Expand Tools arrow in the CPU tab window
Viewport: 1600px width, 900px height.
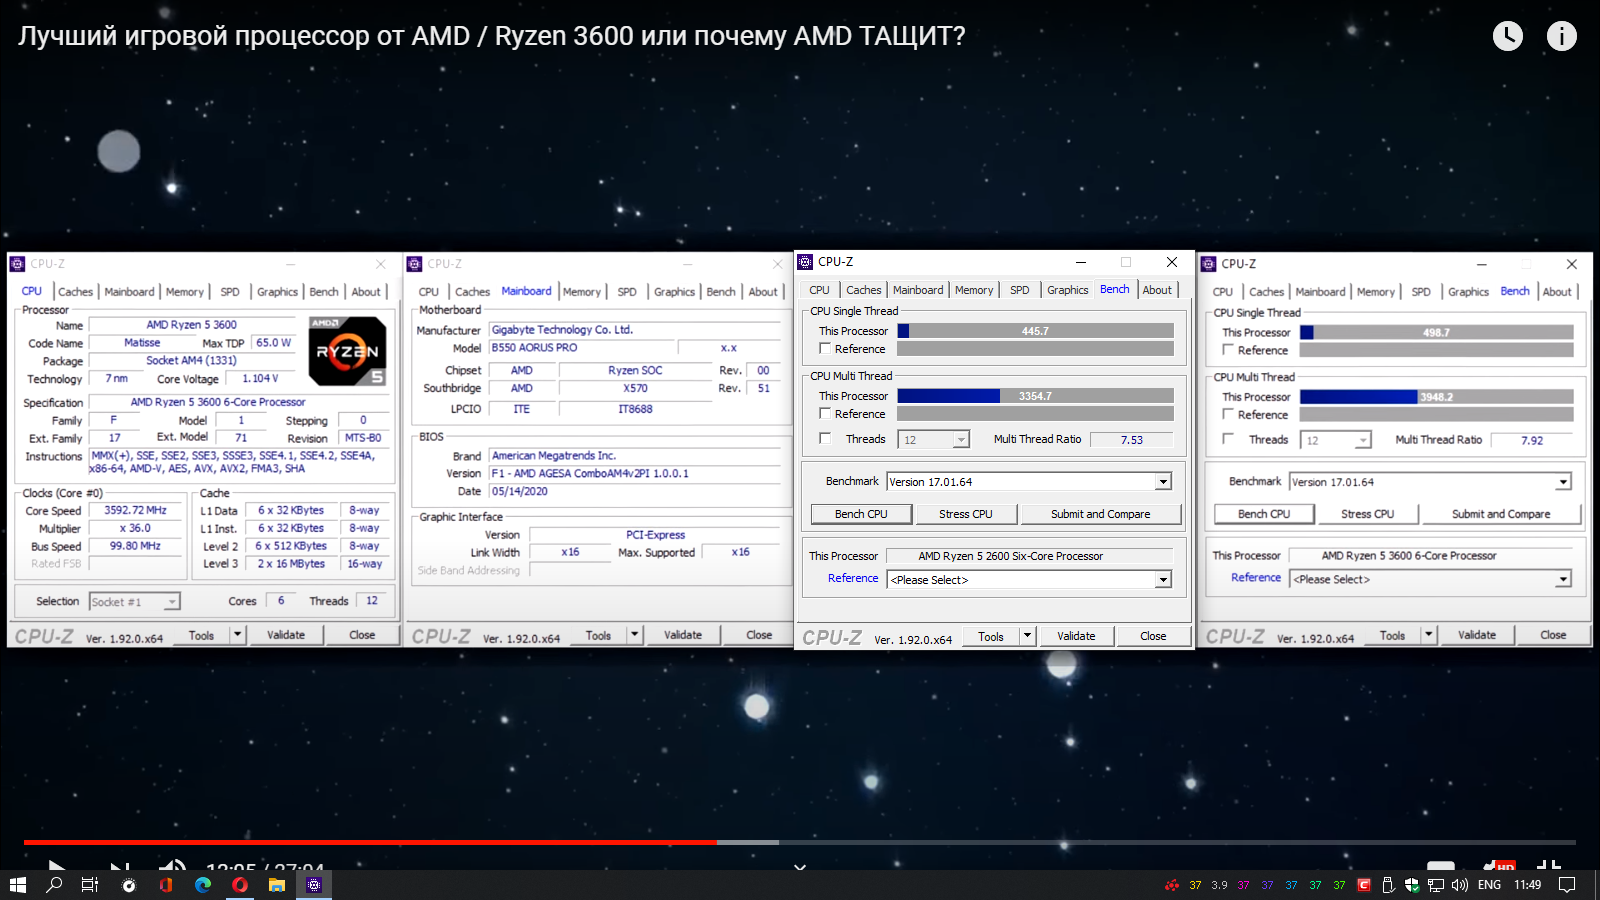237,635
